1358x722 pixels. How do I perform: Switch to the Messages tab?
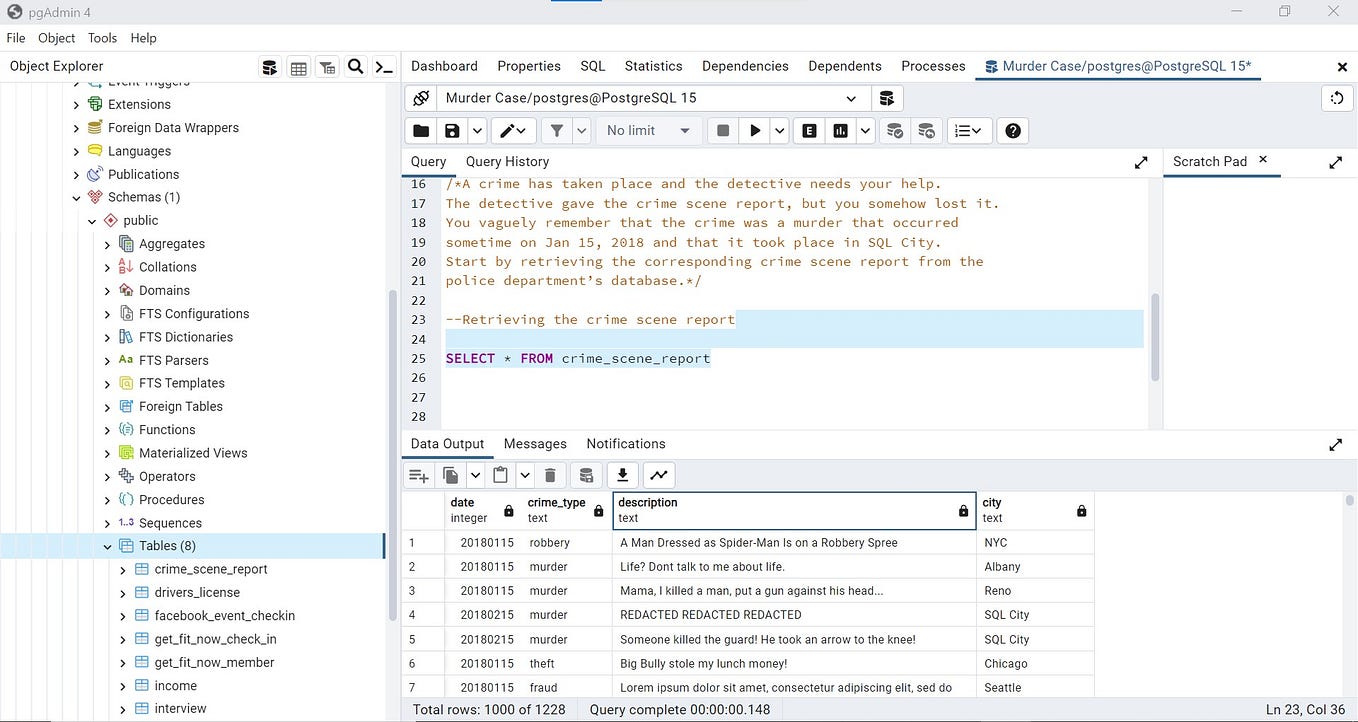pos(535,444)
